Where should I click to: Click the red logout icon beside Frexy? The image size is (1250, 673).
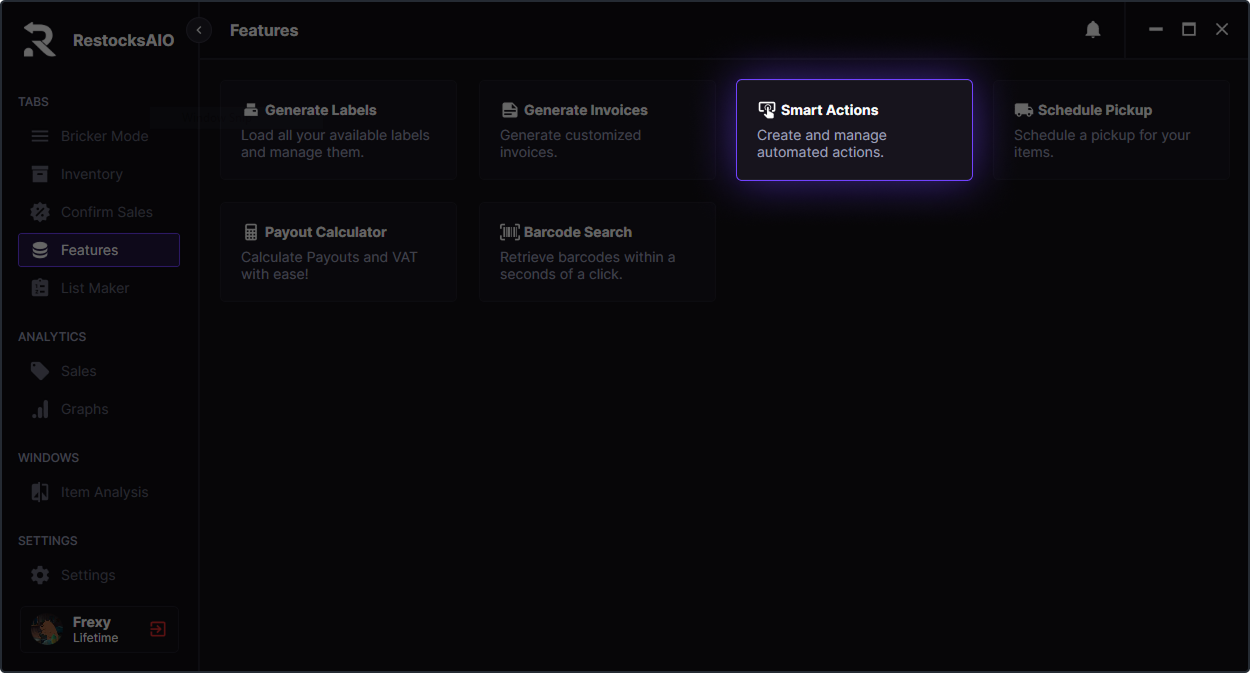(x=158, y=629)
